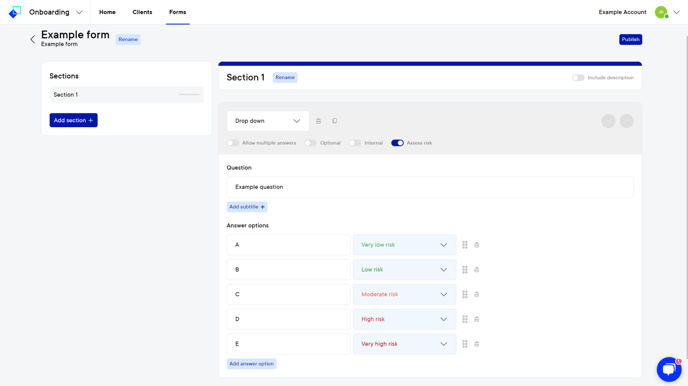Image resolution: width=688 pixels, height=386 pixels.
Task: Grab the drag handle for answer A
Action: [x=465, y=245]
